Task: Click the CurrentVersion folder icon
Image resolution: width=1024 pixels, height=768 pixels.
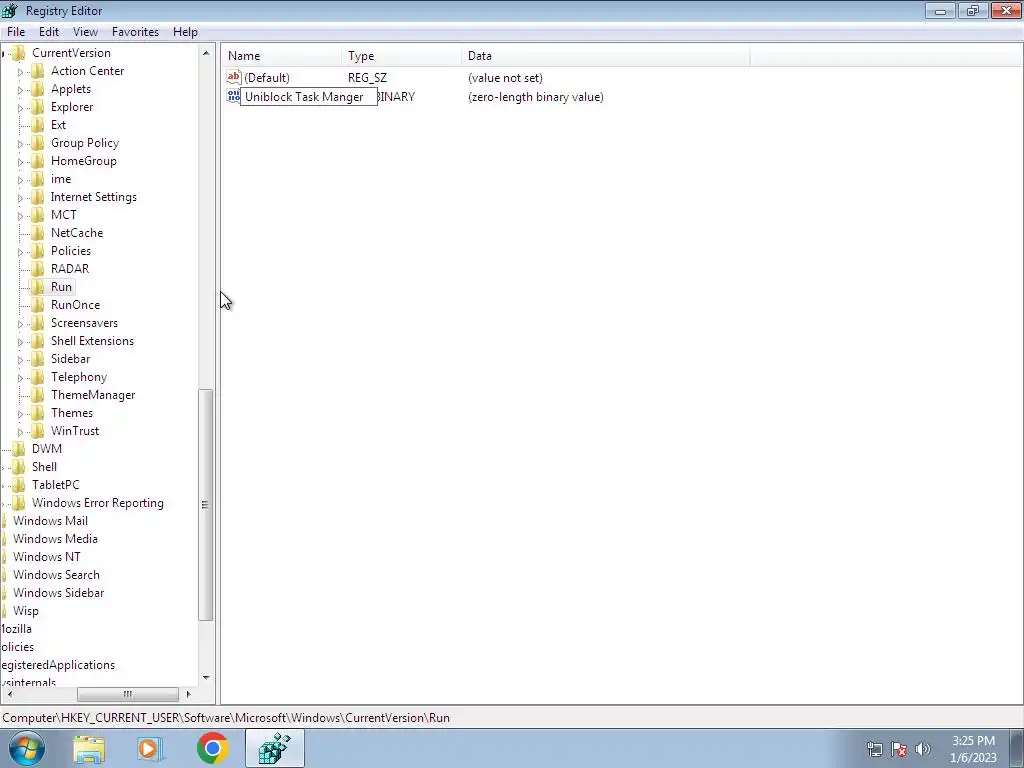Action: pyautogui.click(x=19, y=53)
